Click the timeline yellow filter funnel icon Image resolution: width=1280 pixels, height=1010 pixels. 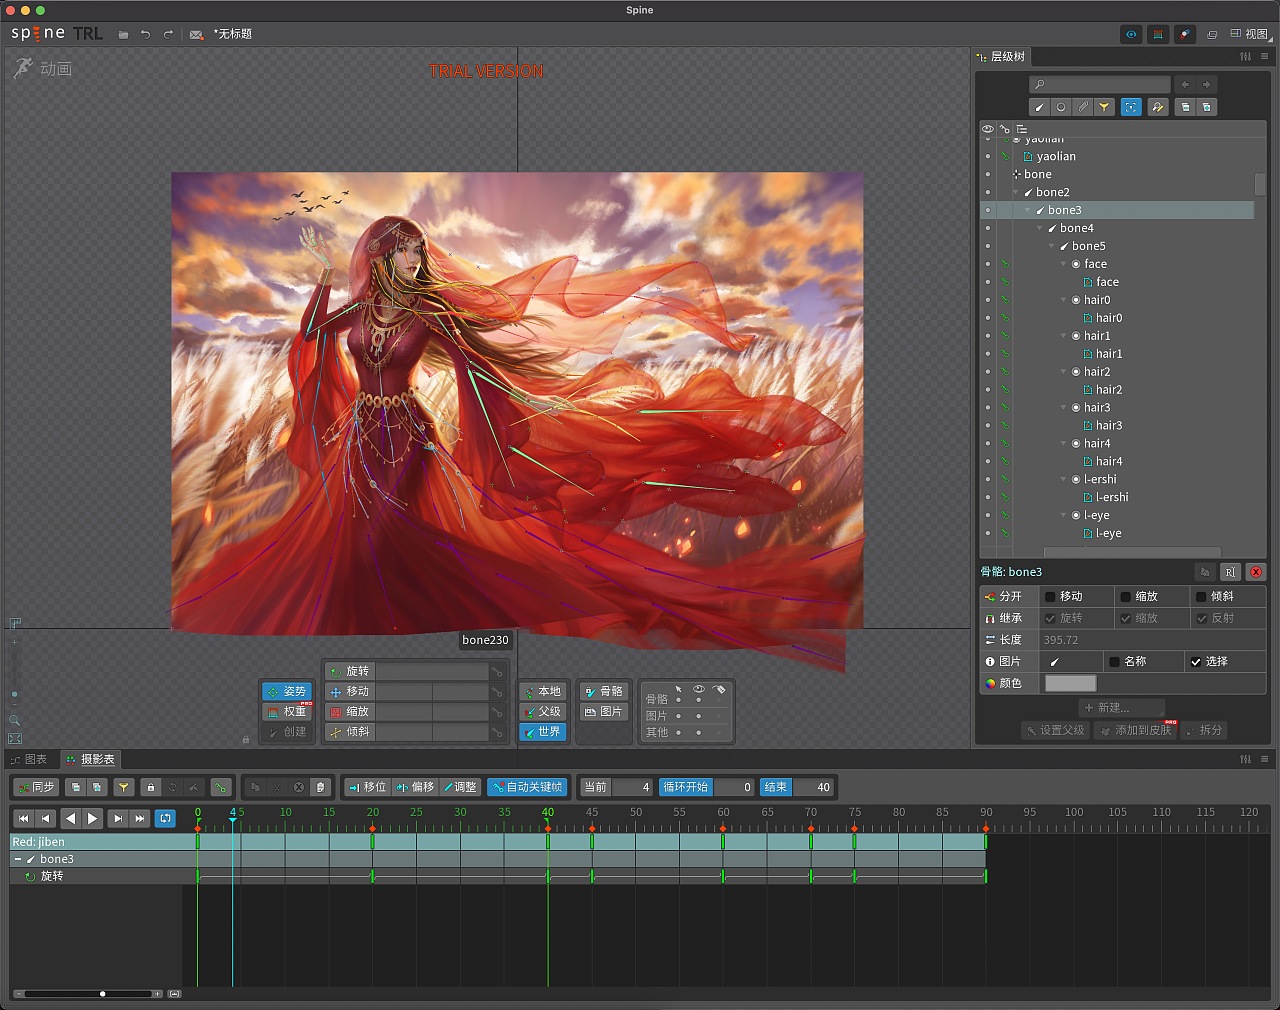click(x=124, y=787)
